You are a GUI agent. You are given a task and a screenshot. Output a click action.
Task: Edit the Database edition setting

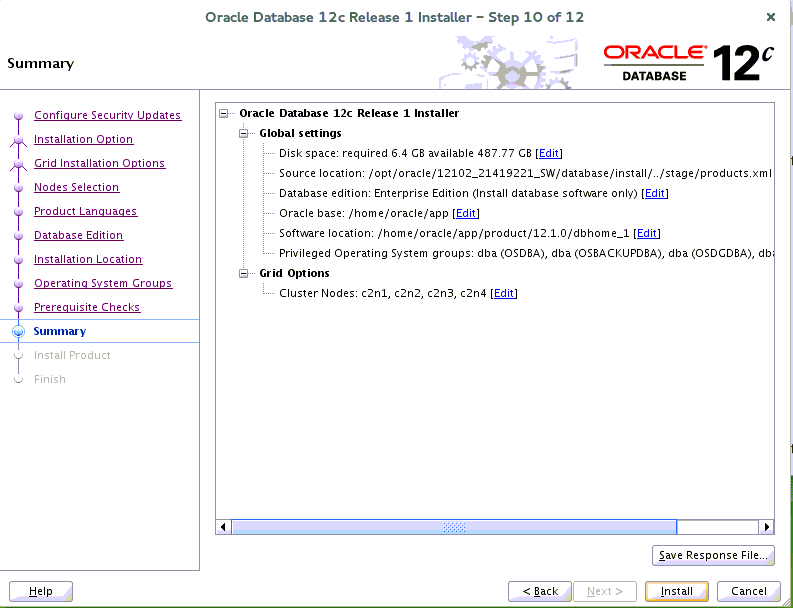coord(655,193)
